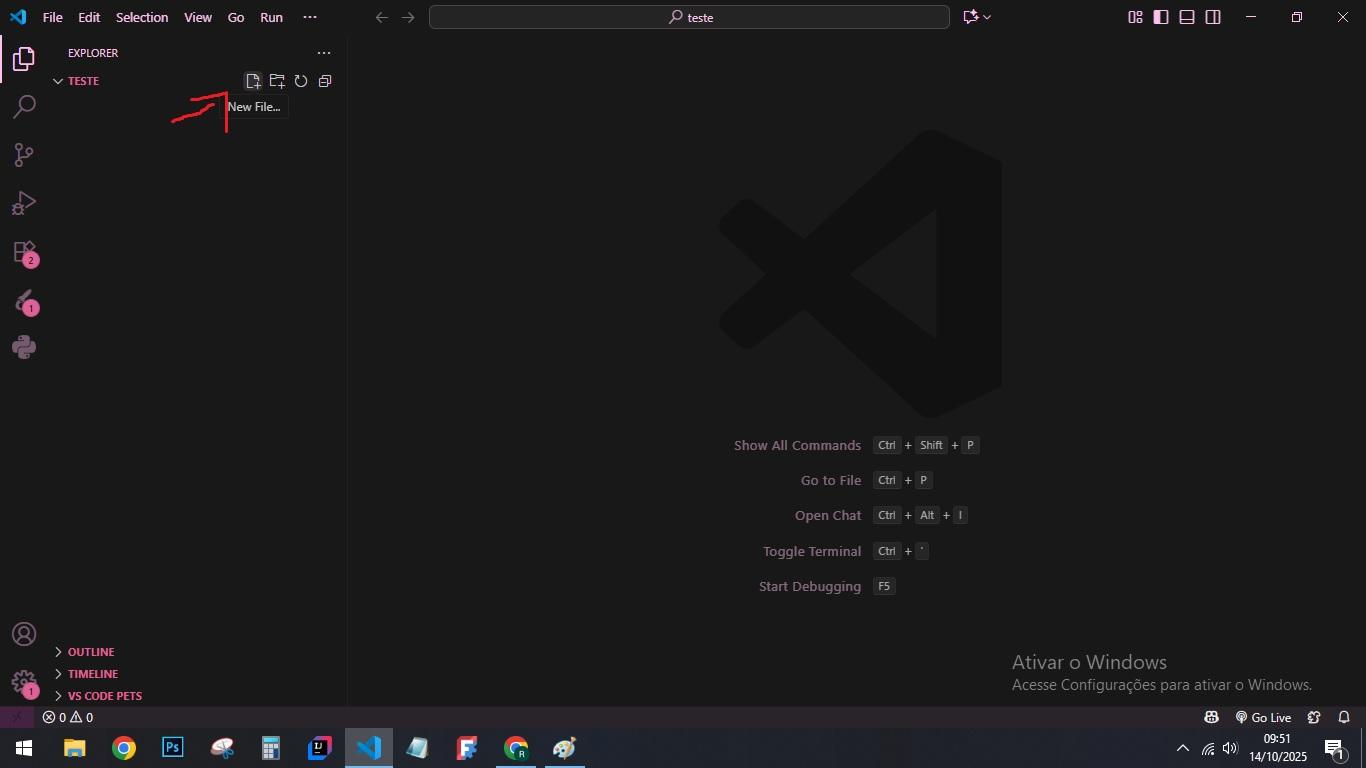Show more menus via title bar ellipsis
Image resolution: width=1366 pixels, height=768 pixels.
(x=310, y=17)
